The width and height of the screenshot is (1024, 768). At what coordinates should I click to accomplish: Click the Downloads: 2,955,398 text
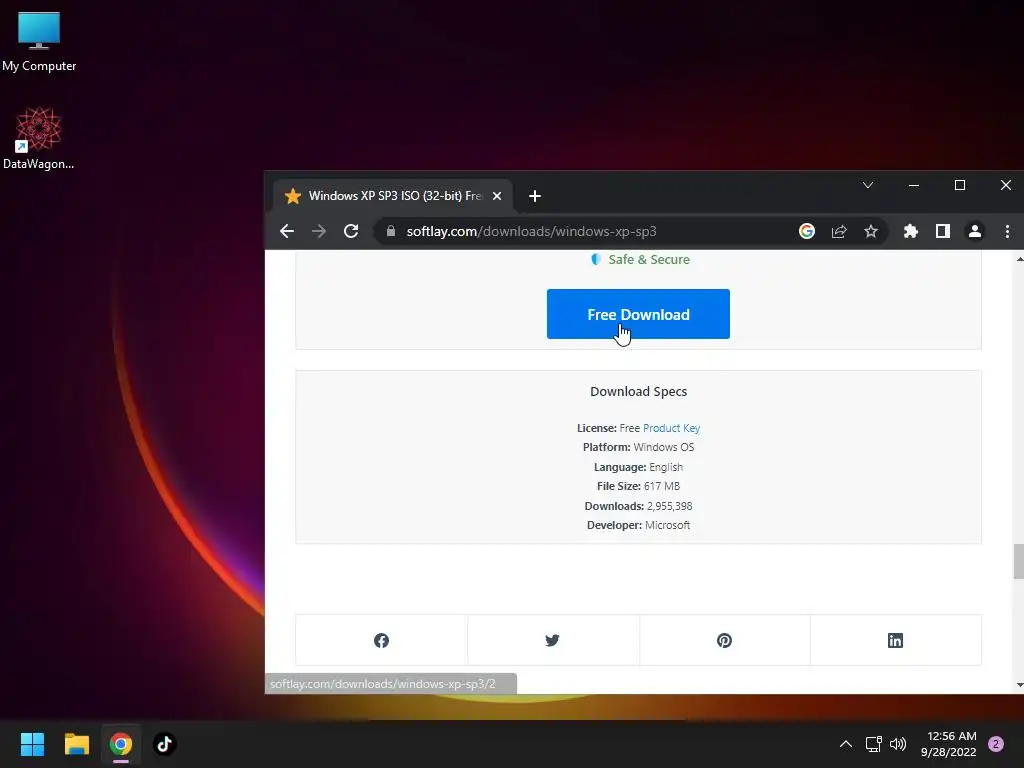638,506
